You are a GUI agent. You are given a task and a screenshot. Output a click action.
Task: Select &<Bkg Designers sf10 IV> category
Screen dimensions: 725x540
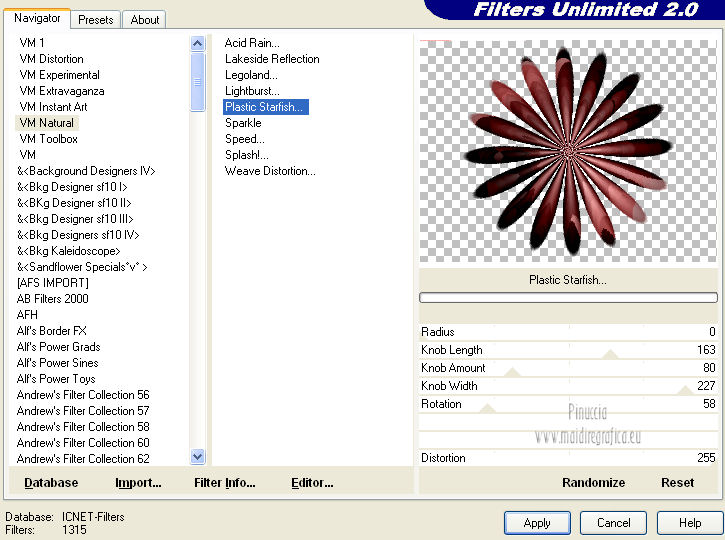[78, 235]
